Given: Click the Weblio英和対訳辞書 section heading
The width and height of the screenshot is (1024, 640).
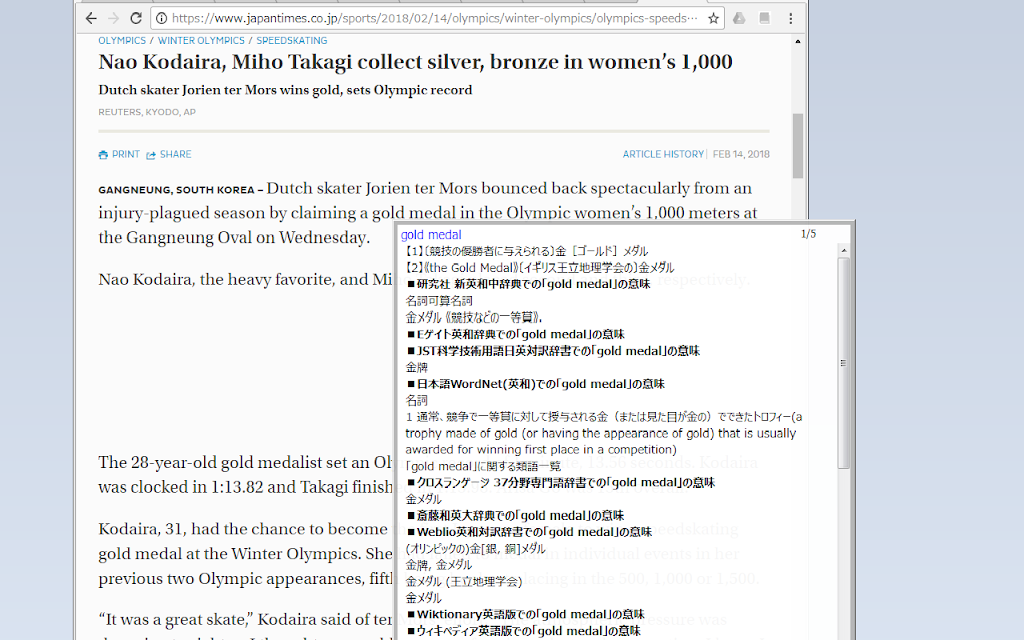Looking at the screenshot, I should click(x=529, y=532).
